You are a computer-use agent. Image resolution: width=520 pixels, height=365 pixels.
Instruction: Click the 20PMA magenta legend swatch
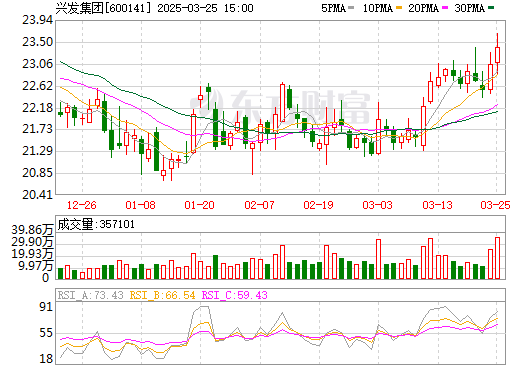click(445, 8)
